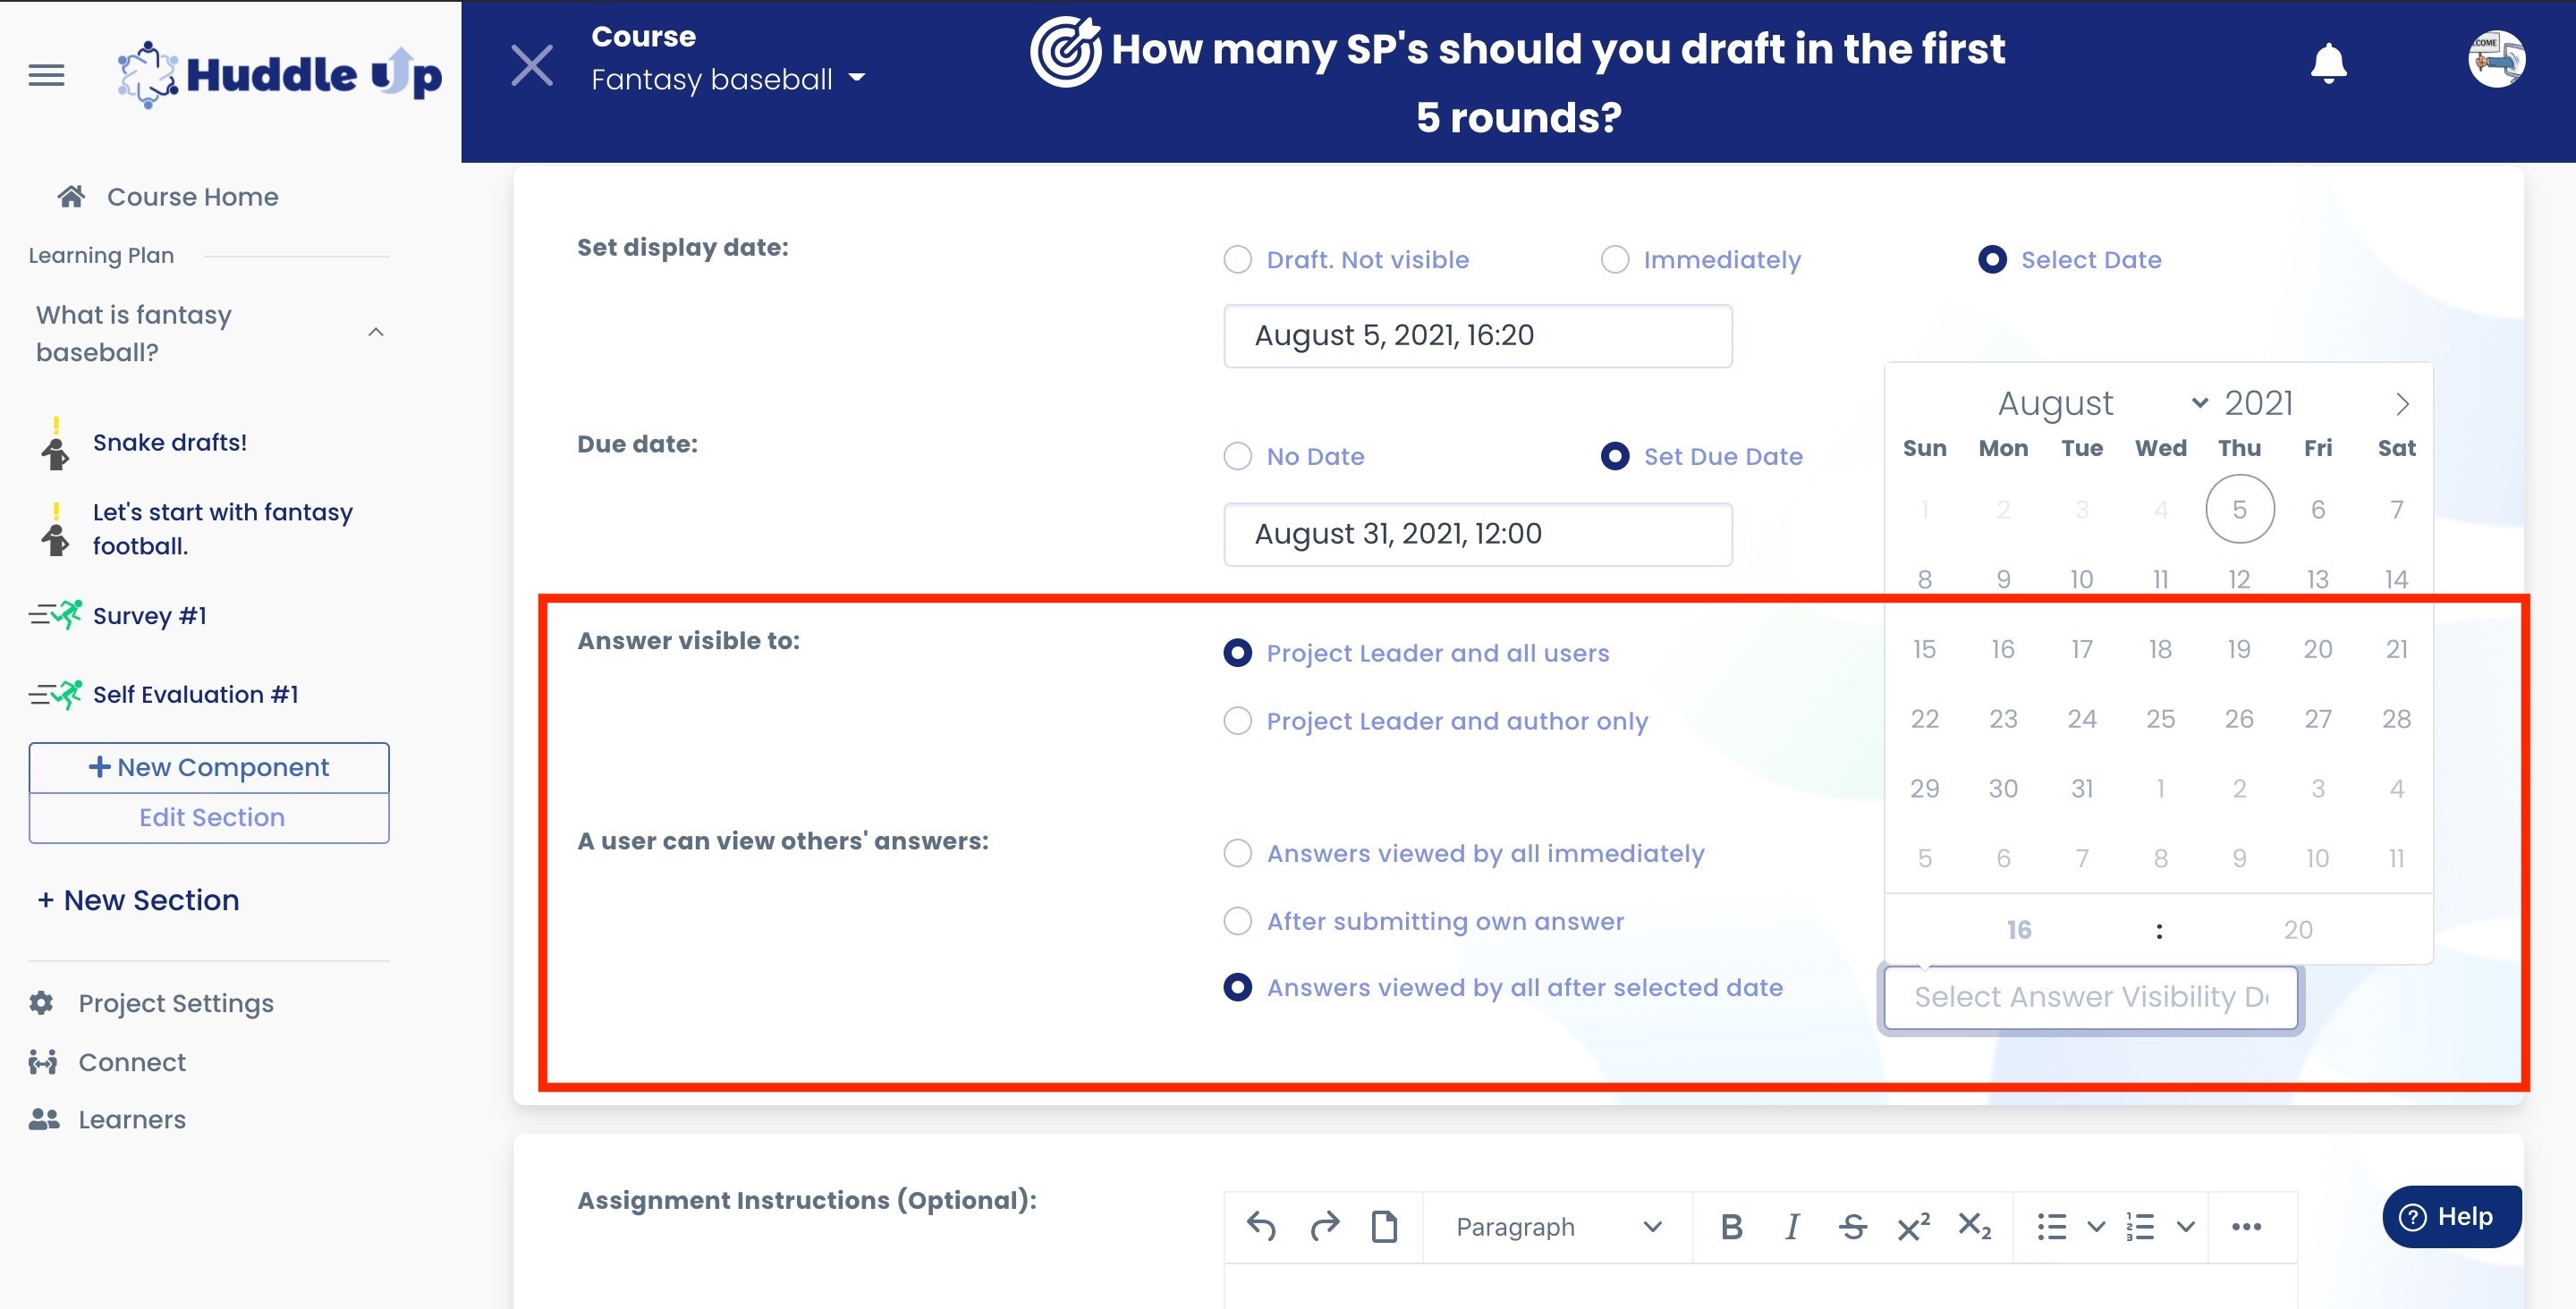Click the Self Evaluation #1 runner icon
Image resolution: width=2576 pixels, height=1309 pixels.
(56, 693)
